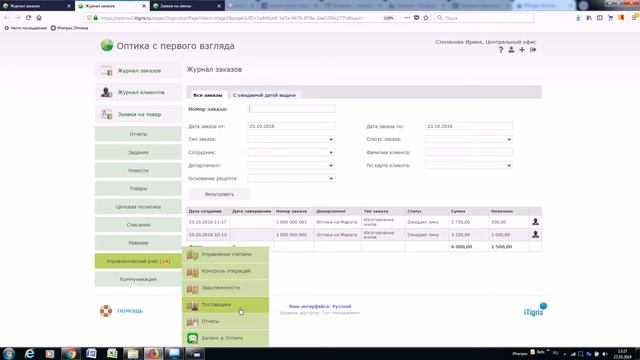The width and height of the screenshot is (640, 360).
Task: Open client icon in order 1 000 000 001 row
Action: click(x=535, y=222)
